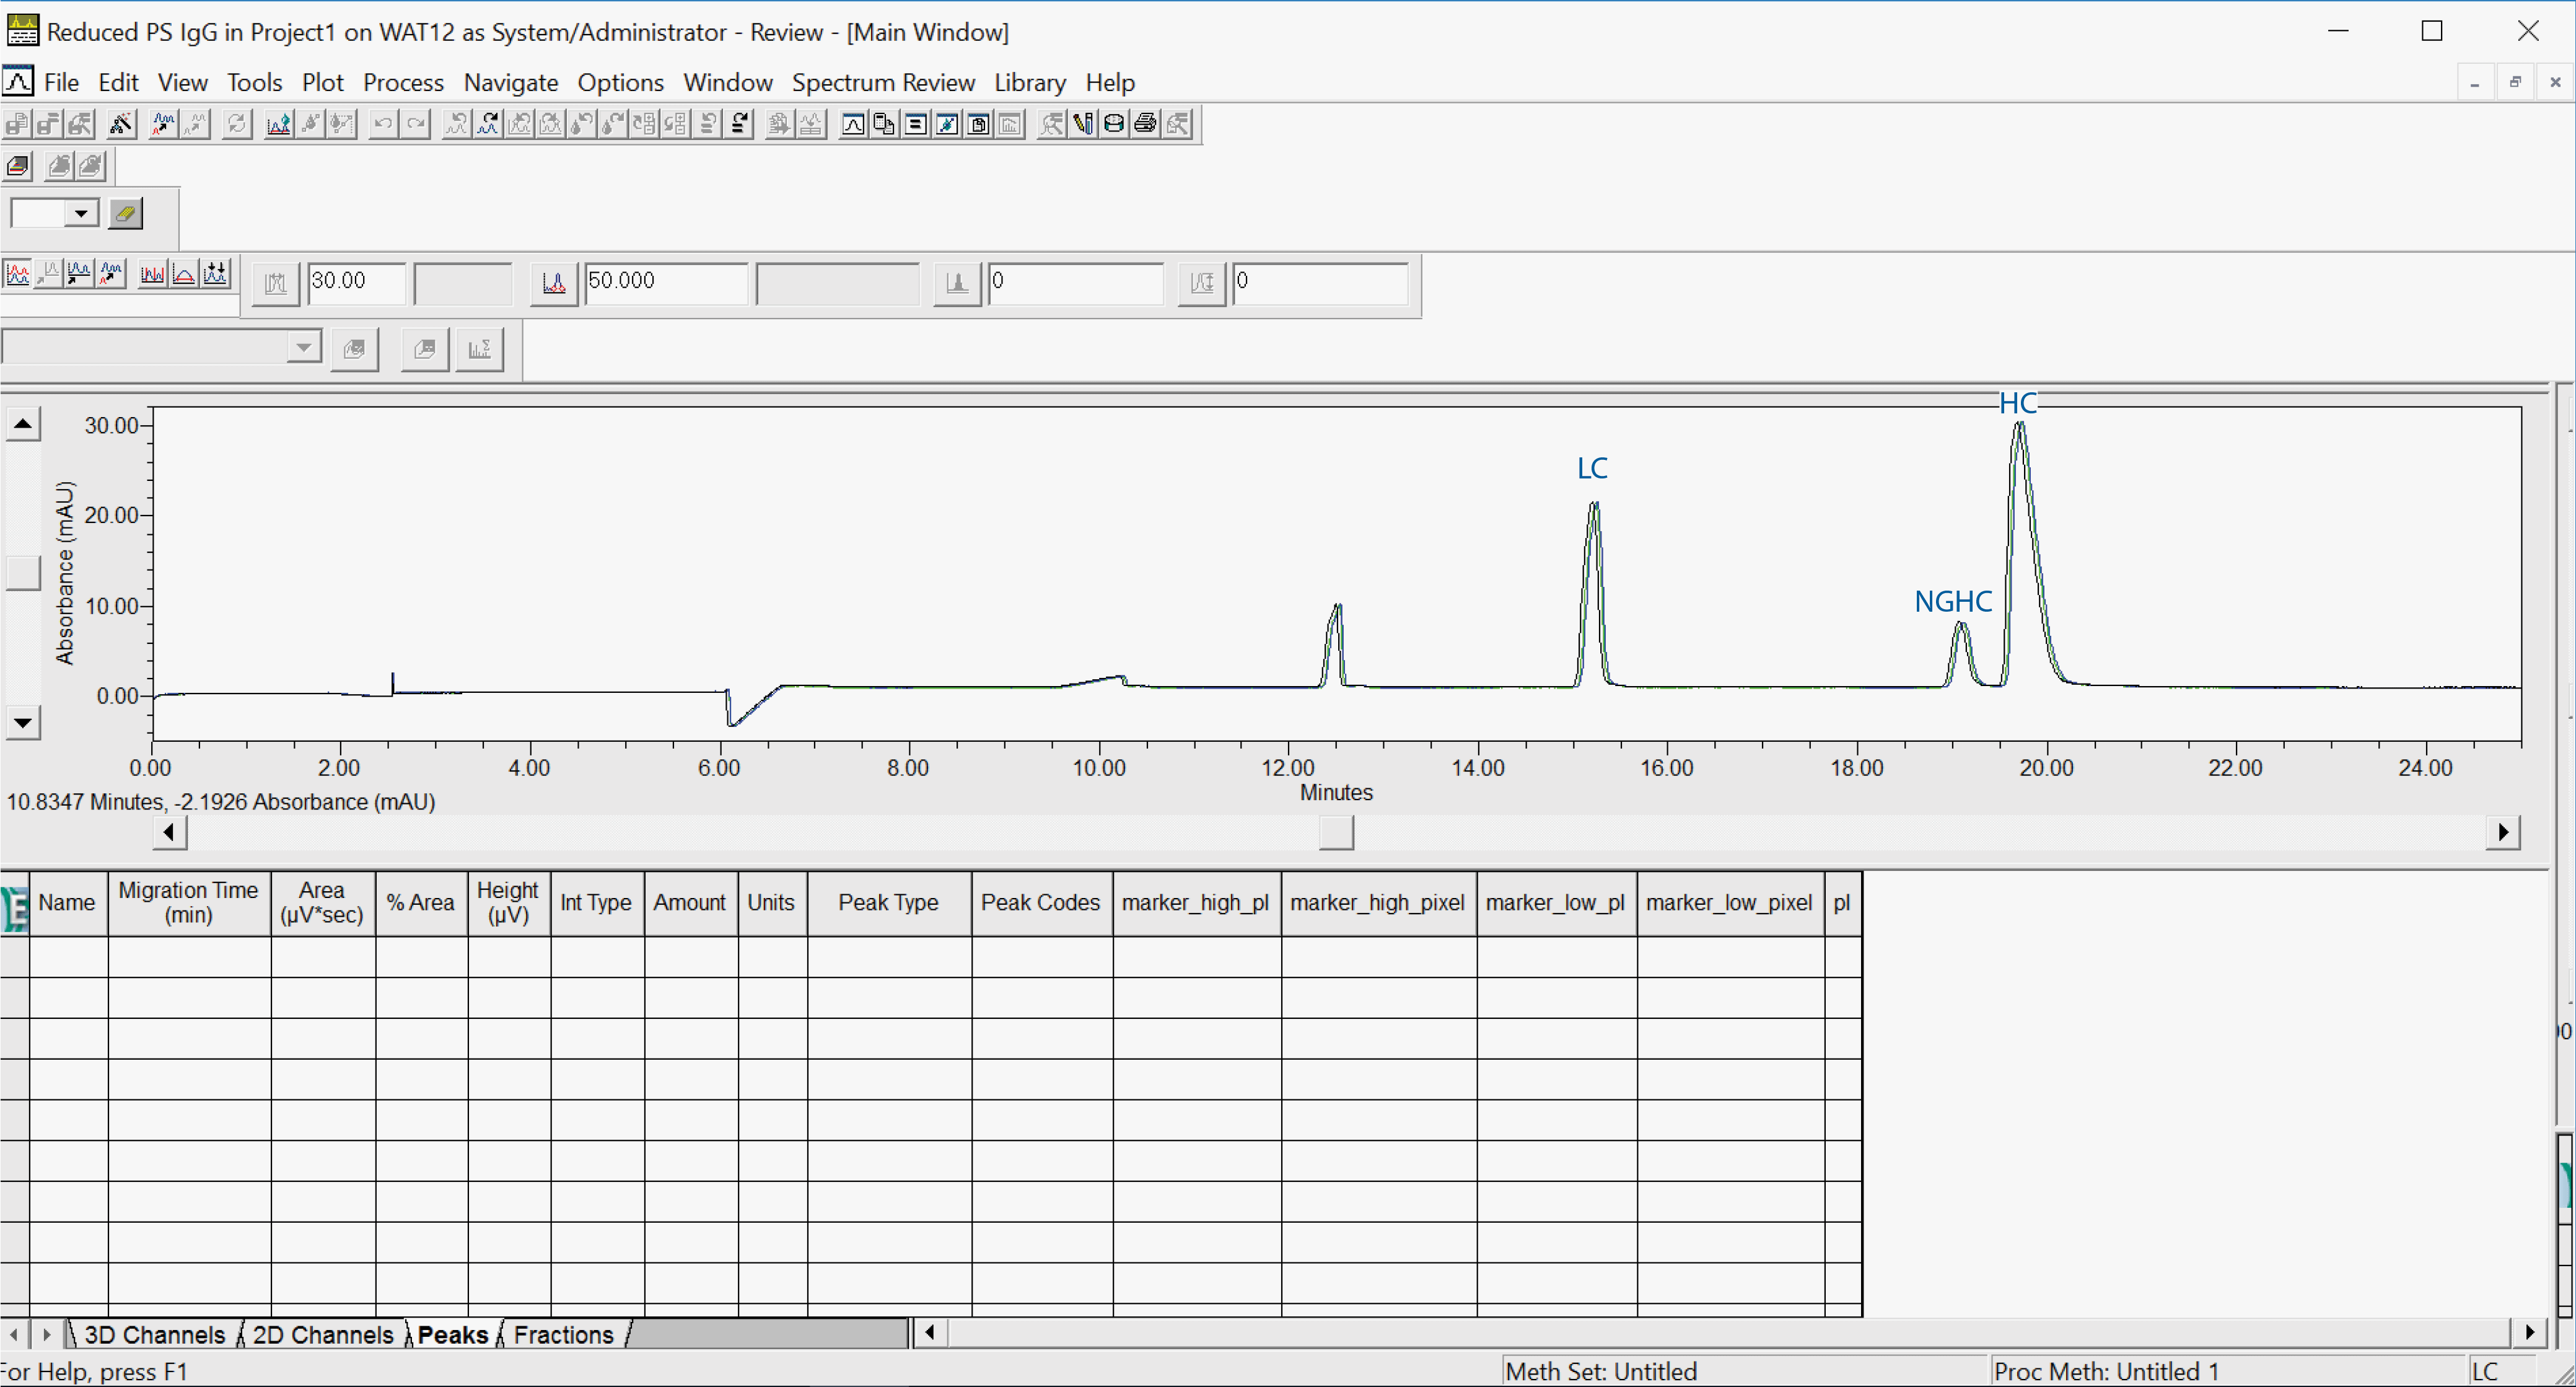Viewport: 2576px width, 1387px height.
Task: Toggle the peak markers down-arrows icon
Action: (x=216, y=274)
